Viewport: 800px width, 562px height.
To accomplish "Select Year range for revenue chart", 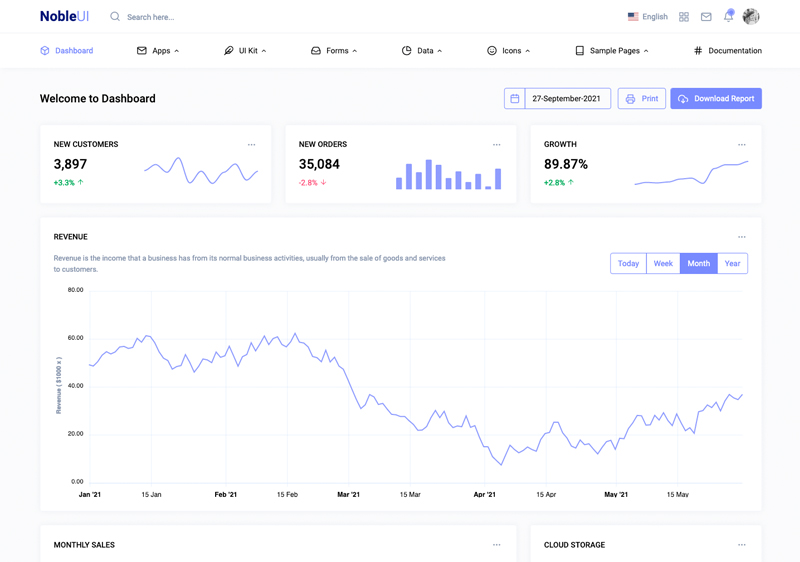I will pyautogui.click(x=732, y=264).
